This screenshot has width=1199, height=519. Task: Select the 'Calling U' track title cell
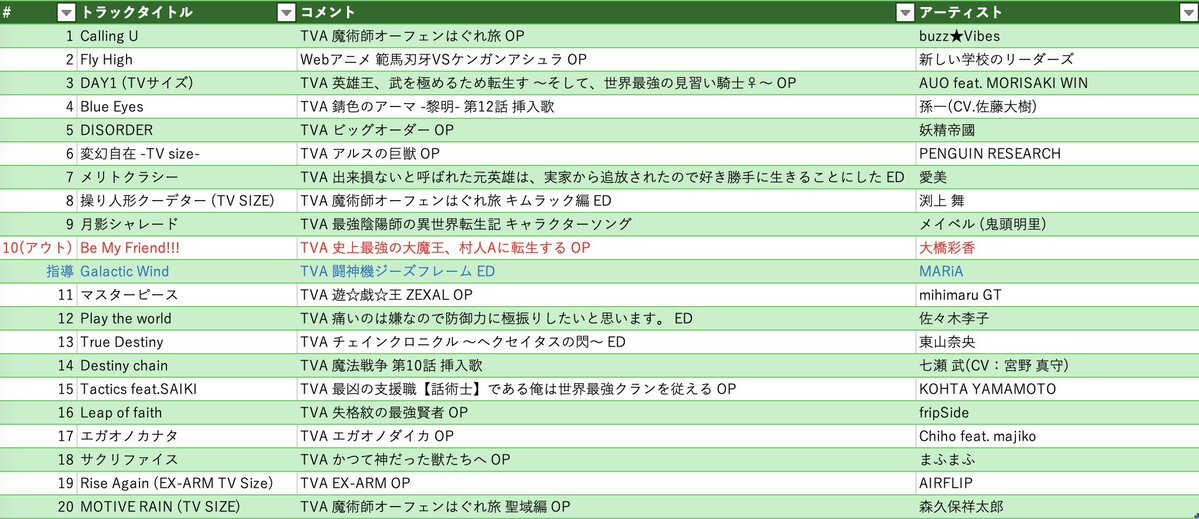coord(186,36)
